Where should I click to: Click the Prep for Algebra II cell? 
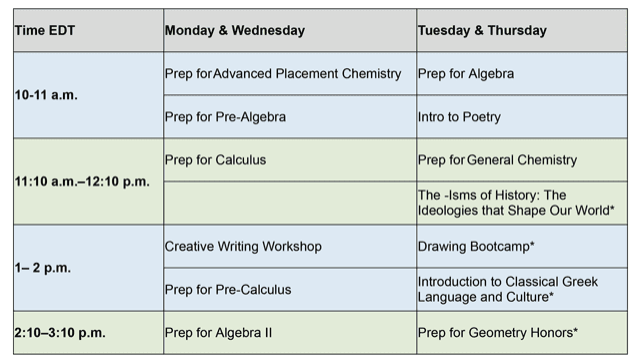[290, 333]
